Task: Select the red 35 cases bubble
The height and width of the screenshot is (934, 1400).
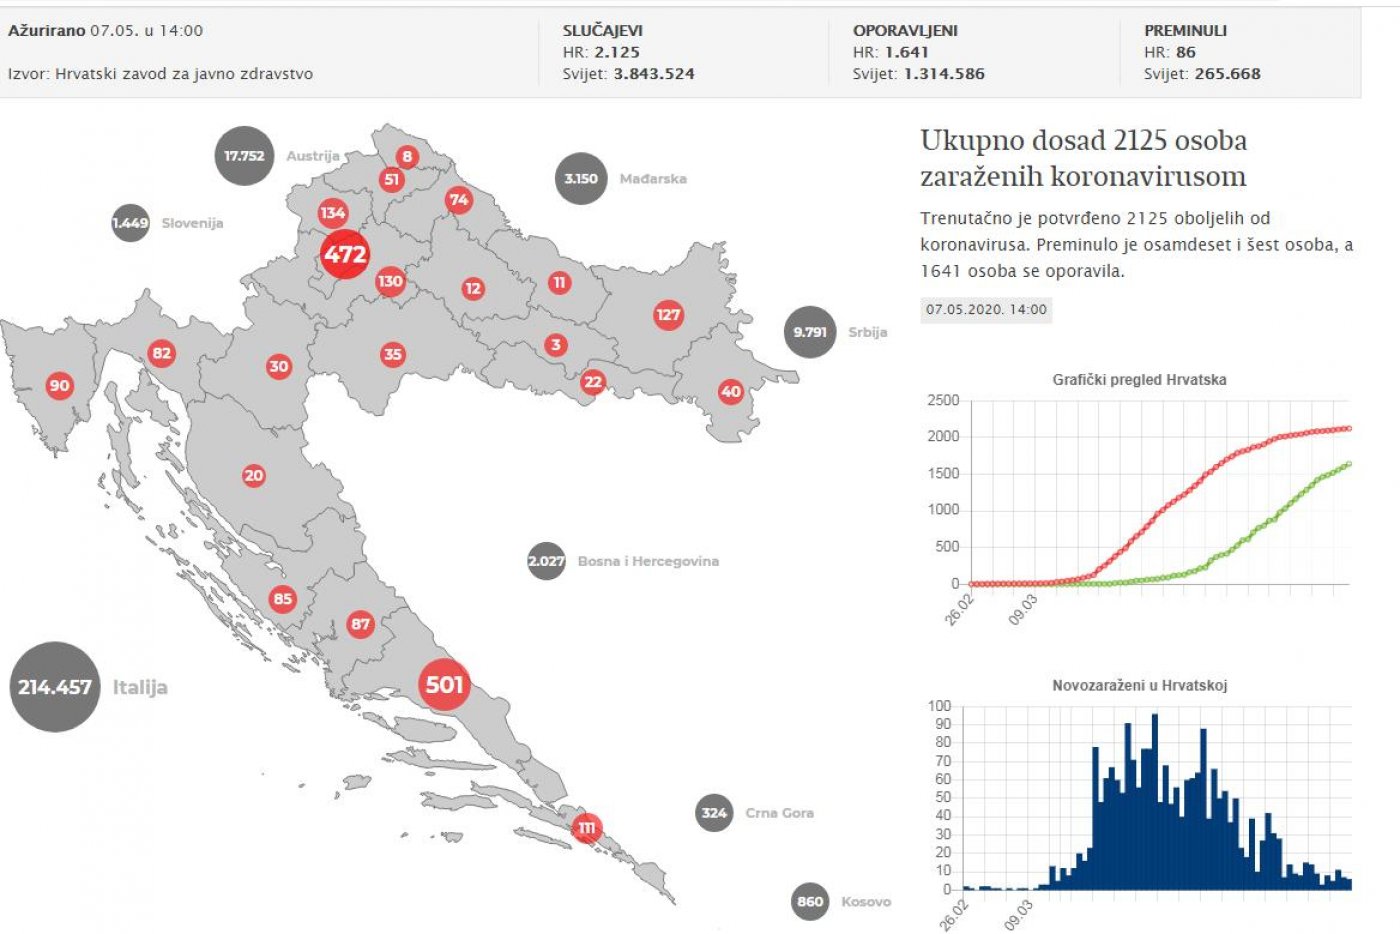Action: click(393, 354)
